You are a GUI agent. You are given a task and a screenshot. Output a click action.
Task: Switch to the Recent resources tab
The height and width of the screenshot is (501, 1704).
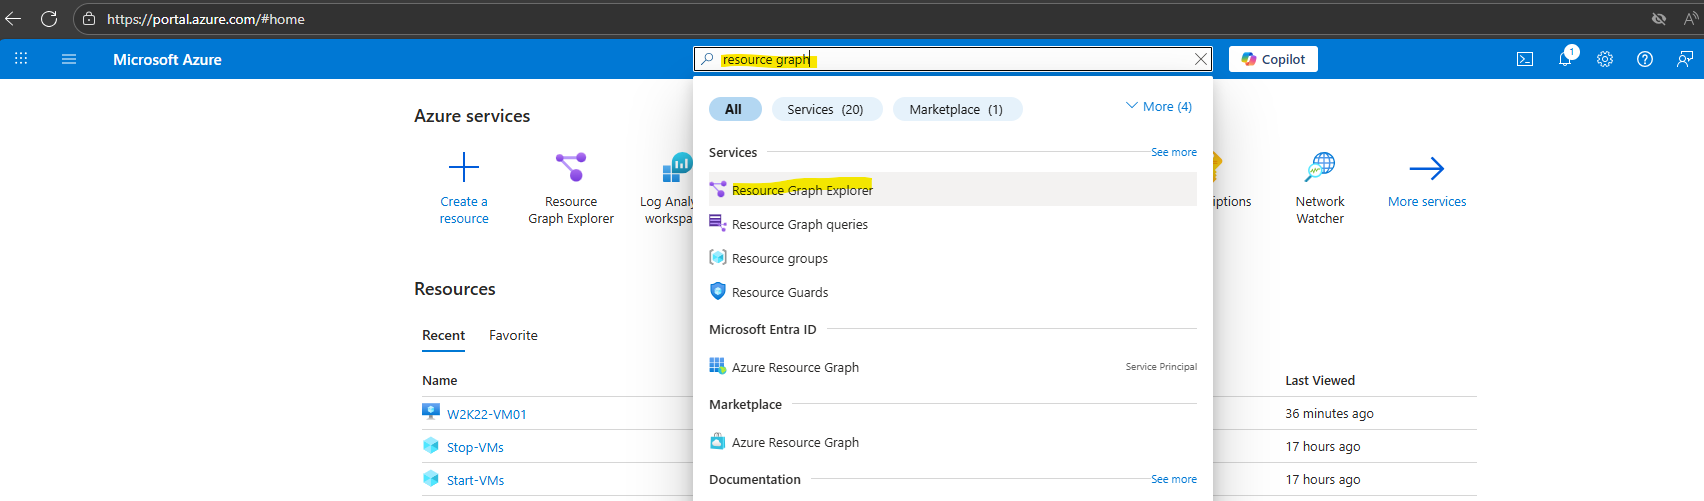[443, 336]
